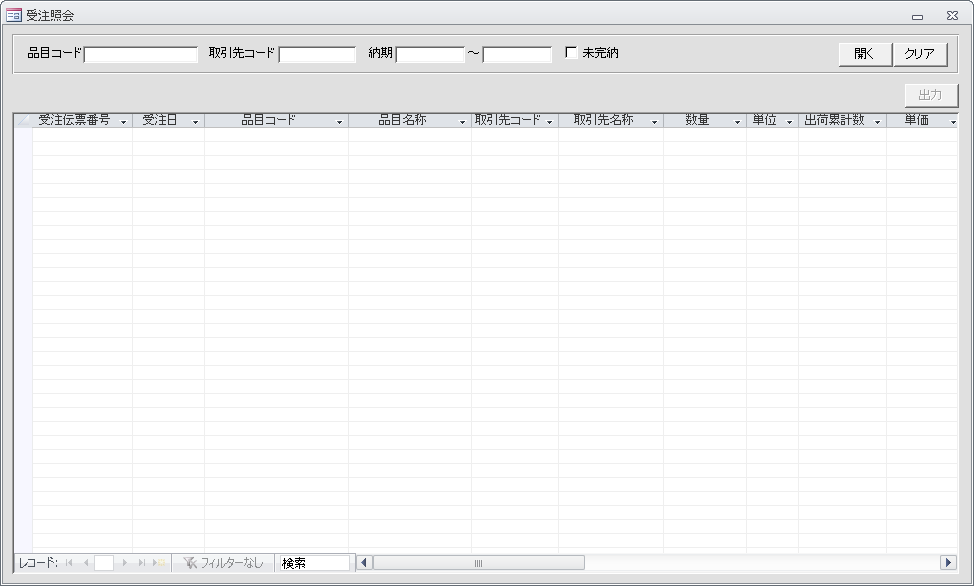Viewport: 974px width, 586px height.
Task: Open the 取引先名称 column dropdown arrow
Action: click(x=655, y=122)
